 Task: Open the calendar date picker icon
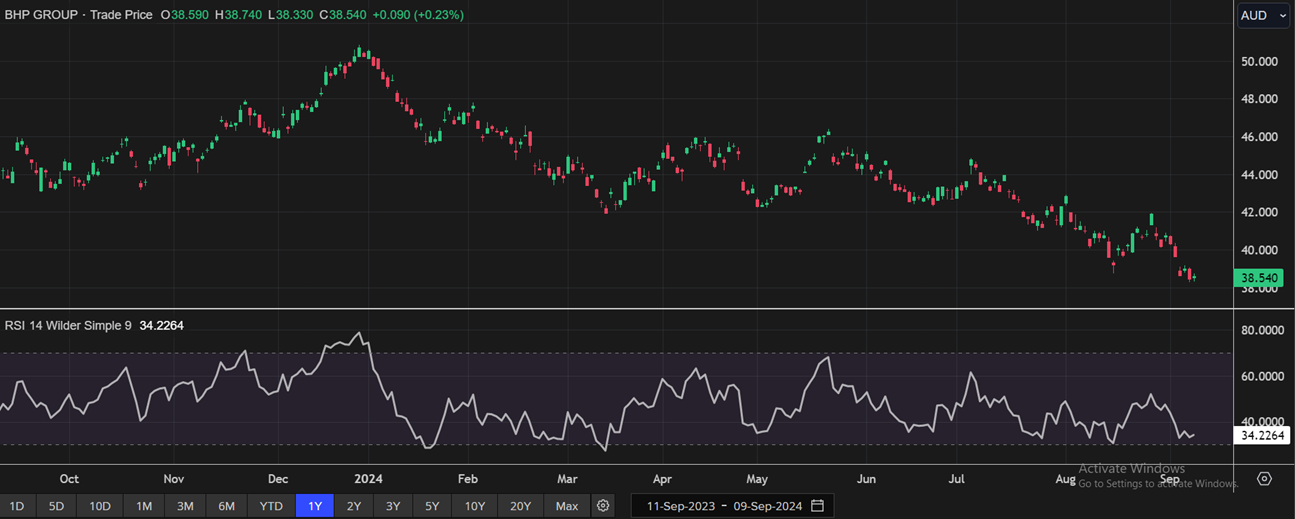pos(818,506)
